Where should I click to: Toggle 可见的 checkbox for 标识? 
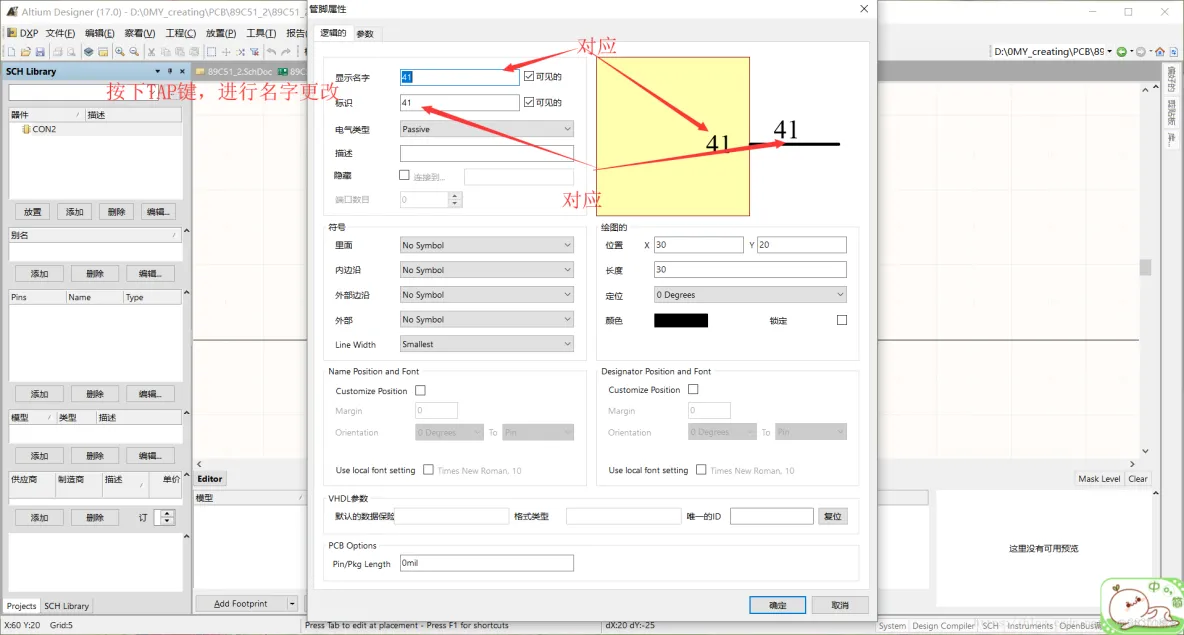529,102
